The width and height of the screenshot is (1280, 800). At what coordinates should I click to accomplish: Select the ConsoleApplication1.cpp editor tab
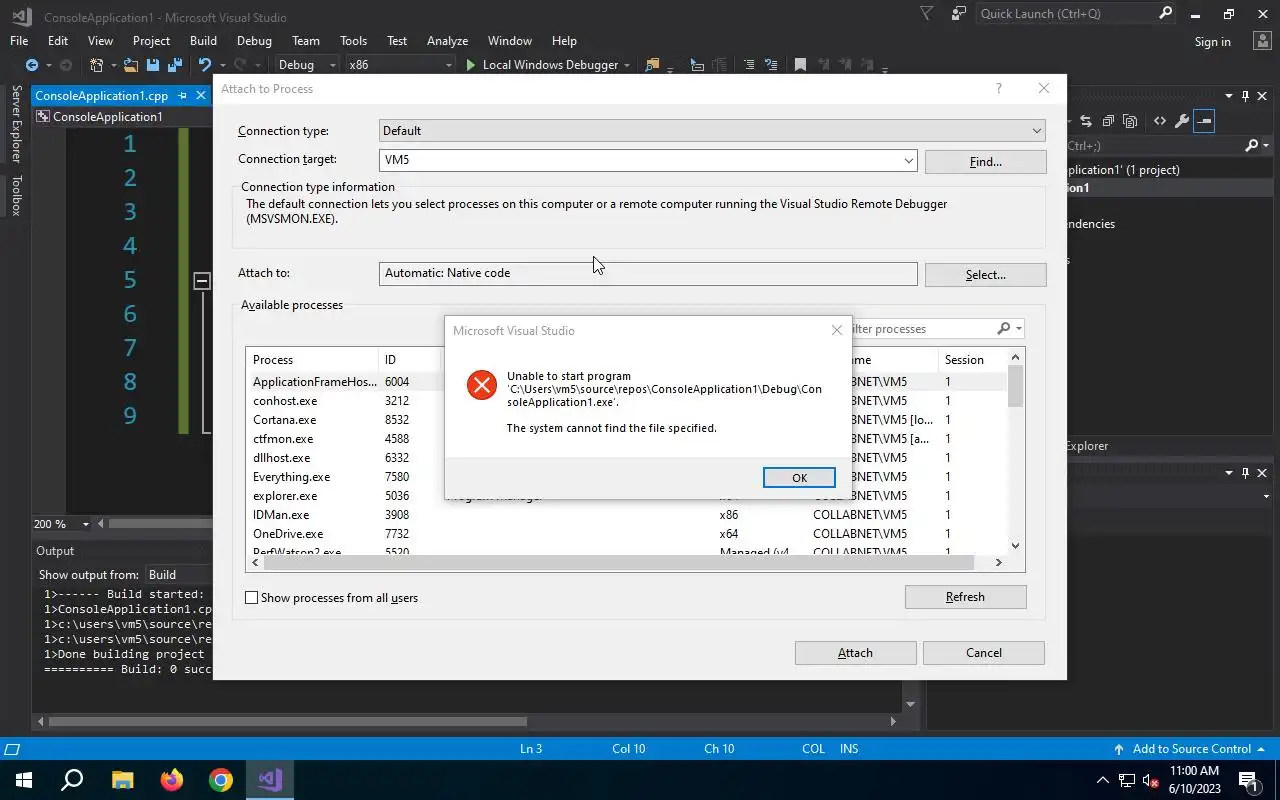[x=101, y=96]
